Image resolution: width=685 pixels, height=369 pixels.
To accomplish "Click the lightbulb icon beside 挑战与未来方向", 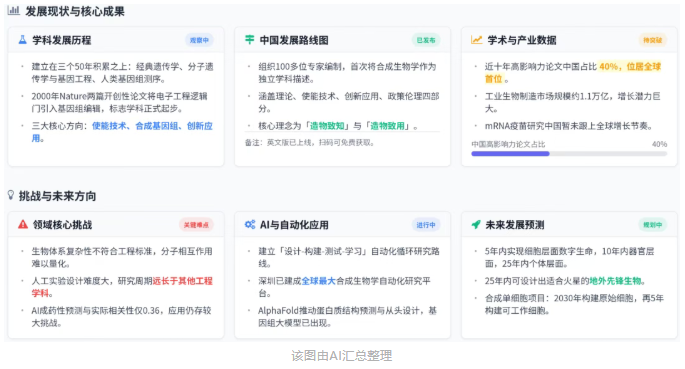I will coord(11,195).
